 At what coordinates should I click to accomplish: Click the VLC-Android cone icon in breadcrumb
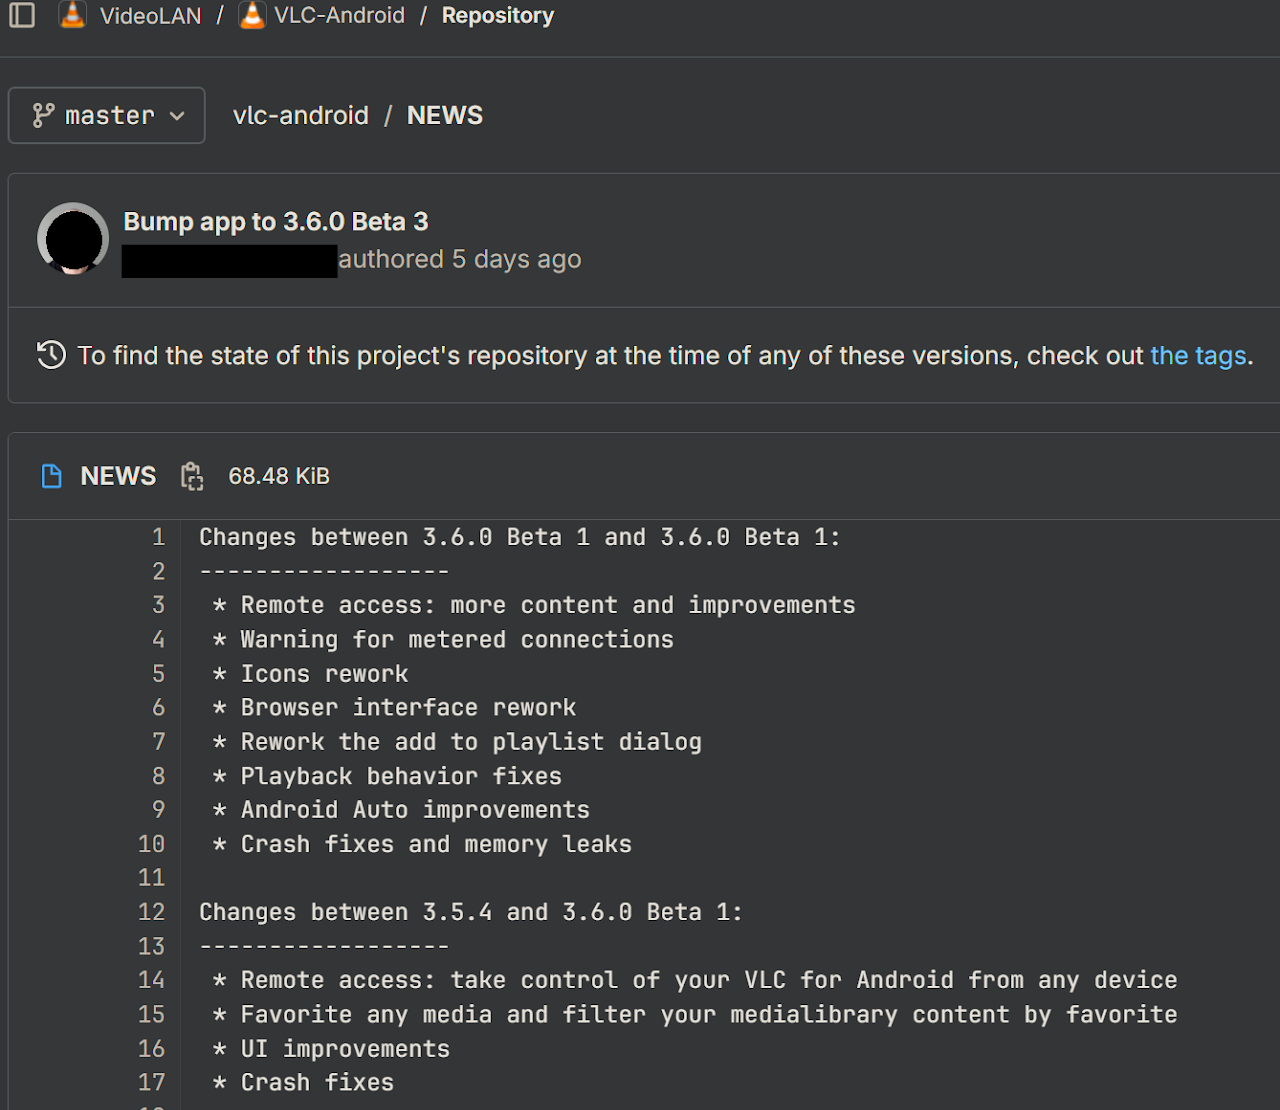coord(253,15)
